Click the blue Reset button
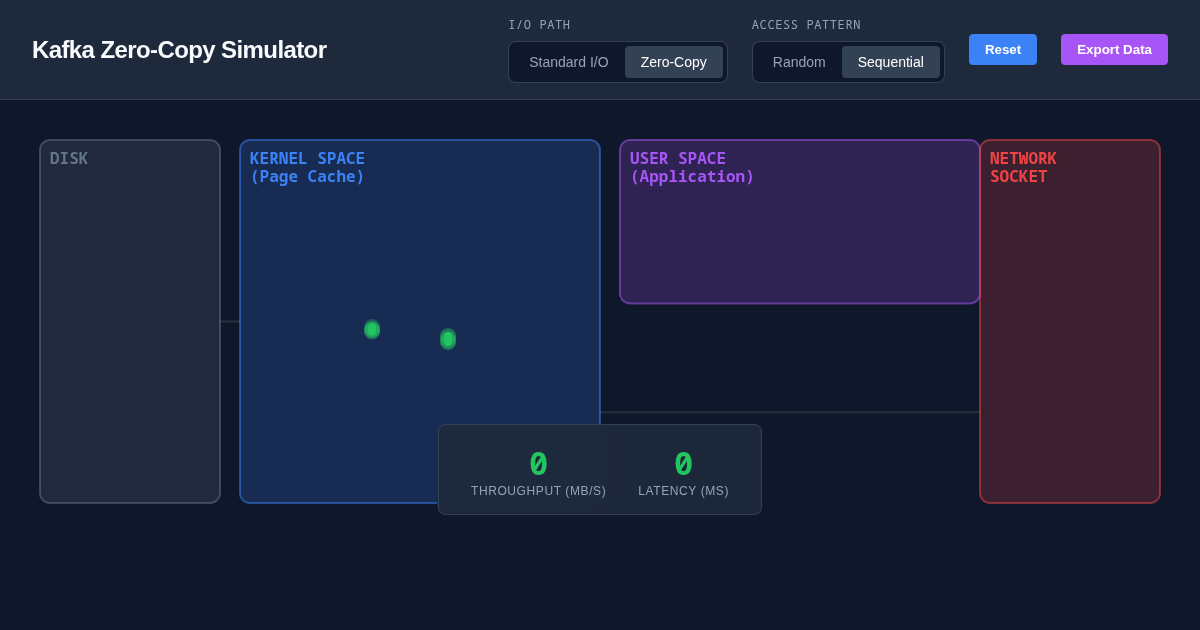 pos(1003,49)
